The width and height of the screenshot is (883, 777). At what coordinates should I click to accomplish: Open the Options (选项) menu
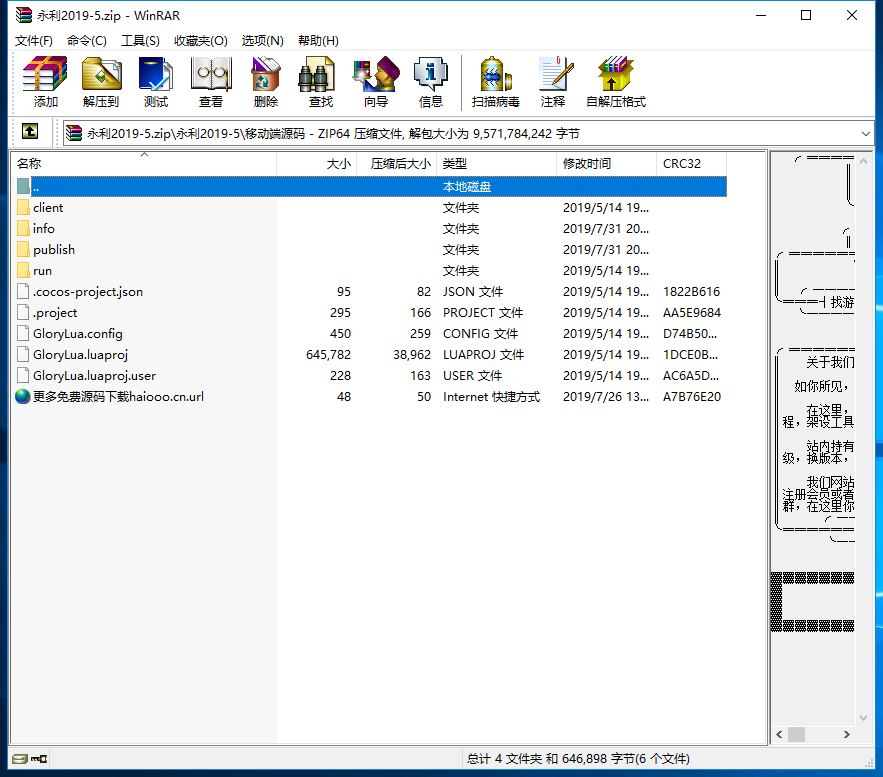(262, 41)
